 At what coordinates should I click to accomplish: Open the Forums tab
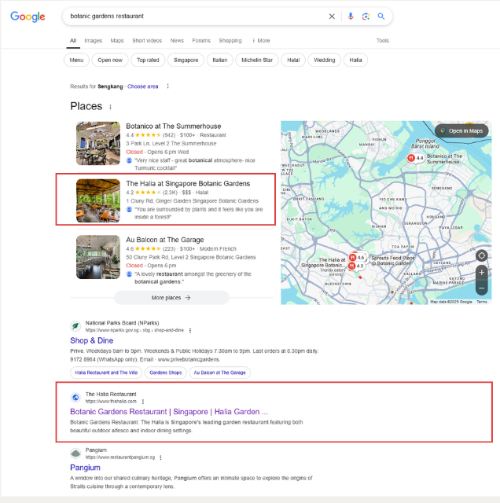coord(201,41)
